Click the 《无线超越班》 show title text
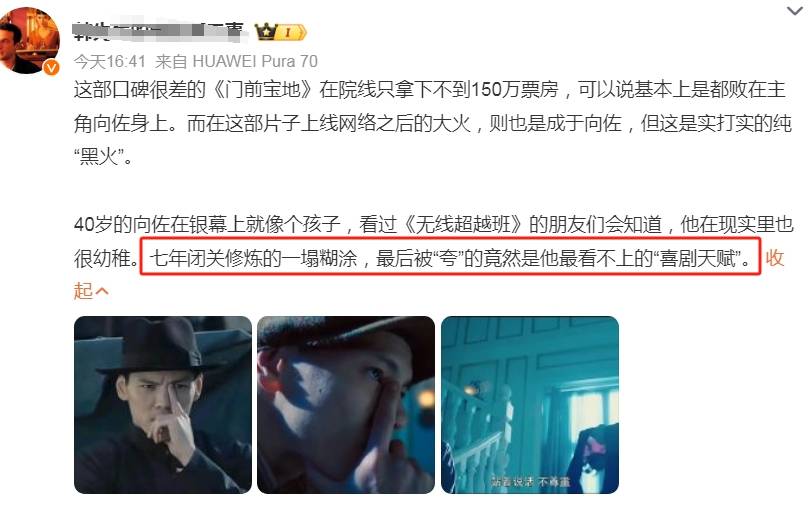Viewport: 811px width, 518px height. tap(462, 224)
